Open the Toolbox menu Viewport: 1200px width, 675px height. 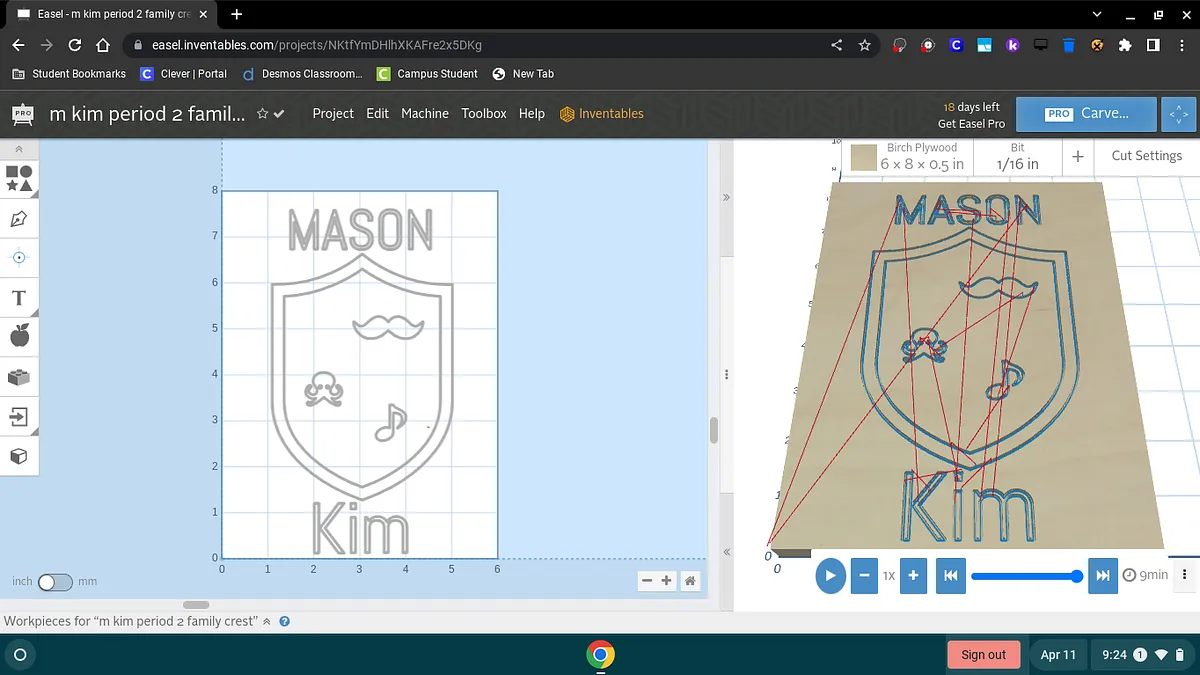[x=484, y=114]
